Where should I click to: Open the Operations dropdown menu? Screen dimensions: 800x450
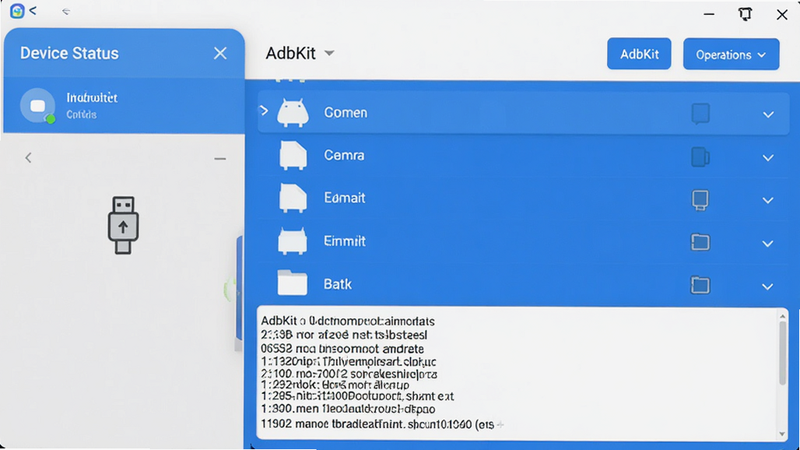click(x=731, y=54)
